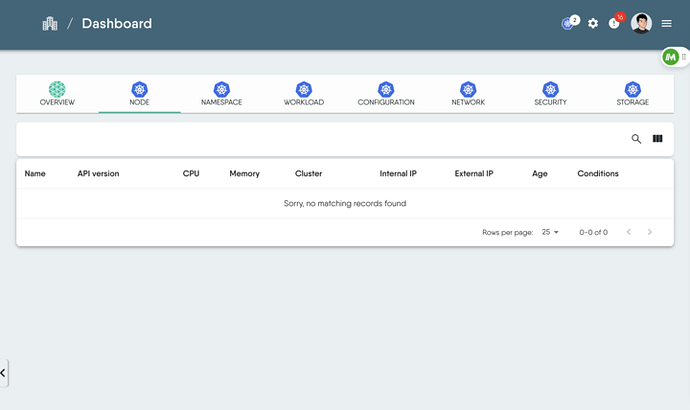690x410 pixels.
Task: Click the previous page arrow
Action: click(x=629, y=232)
